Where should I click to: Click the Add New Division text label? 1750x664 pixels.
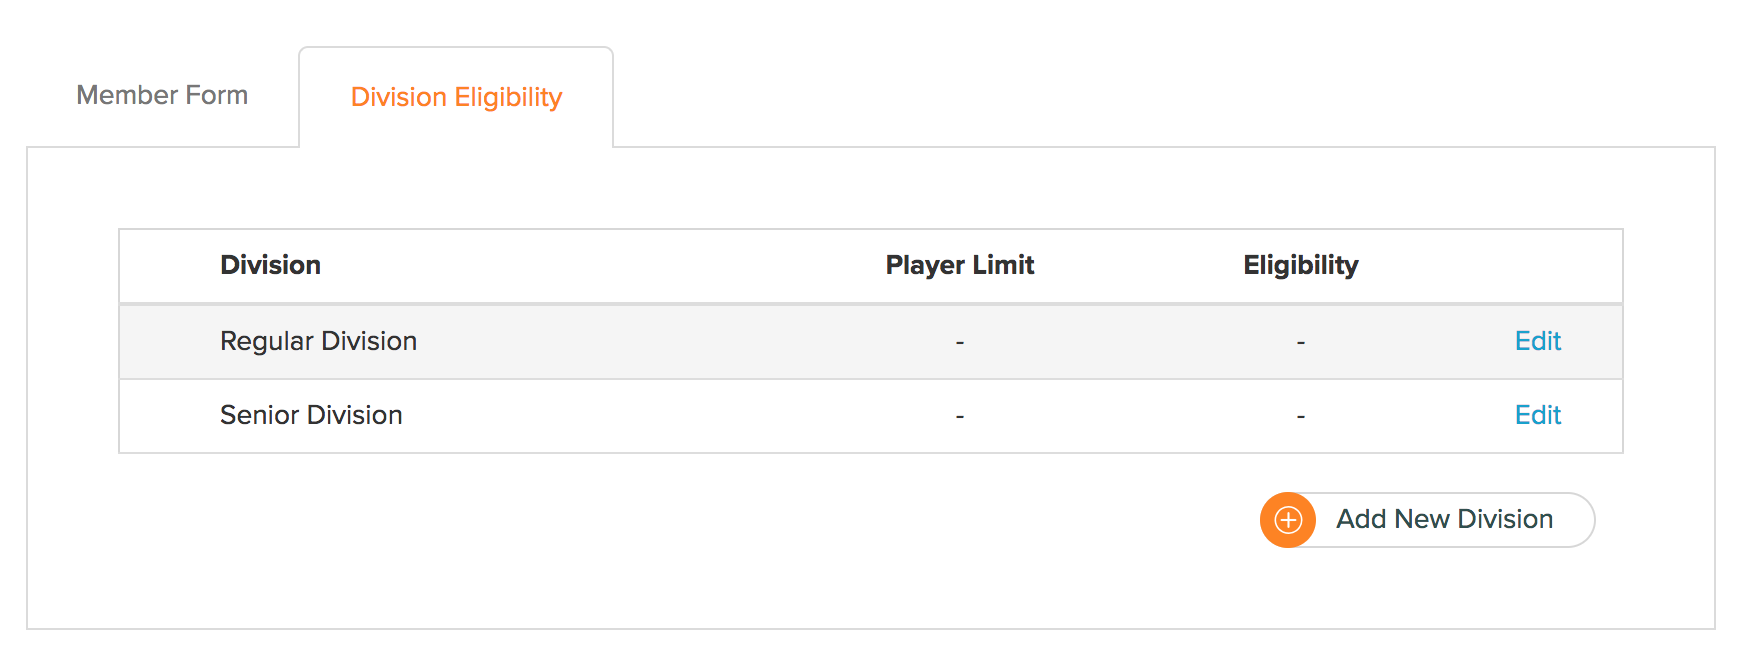(x=1444, y=519)
